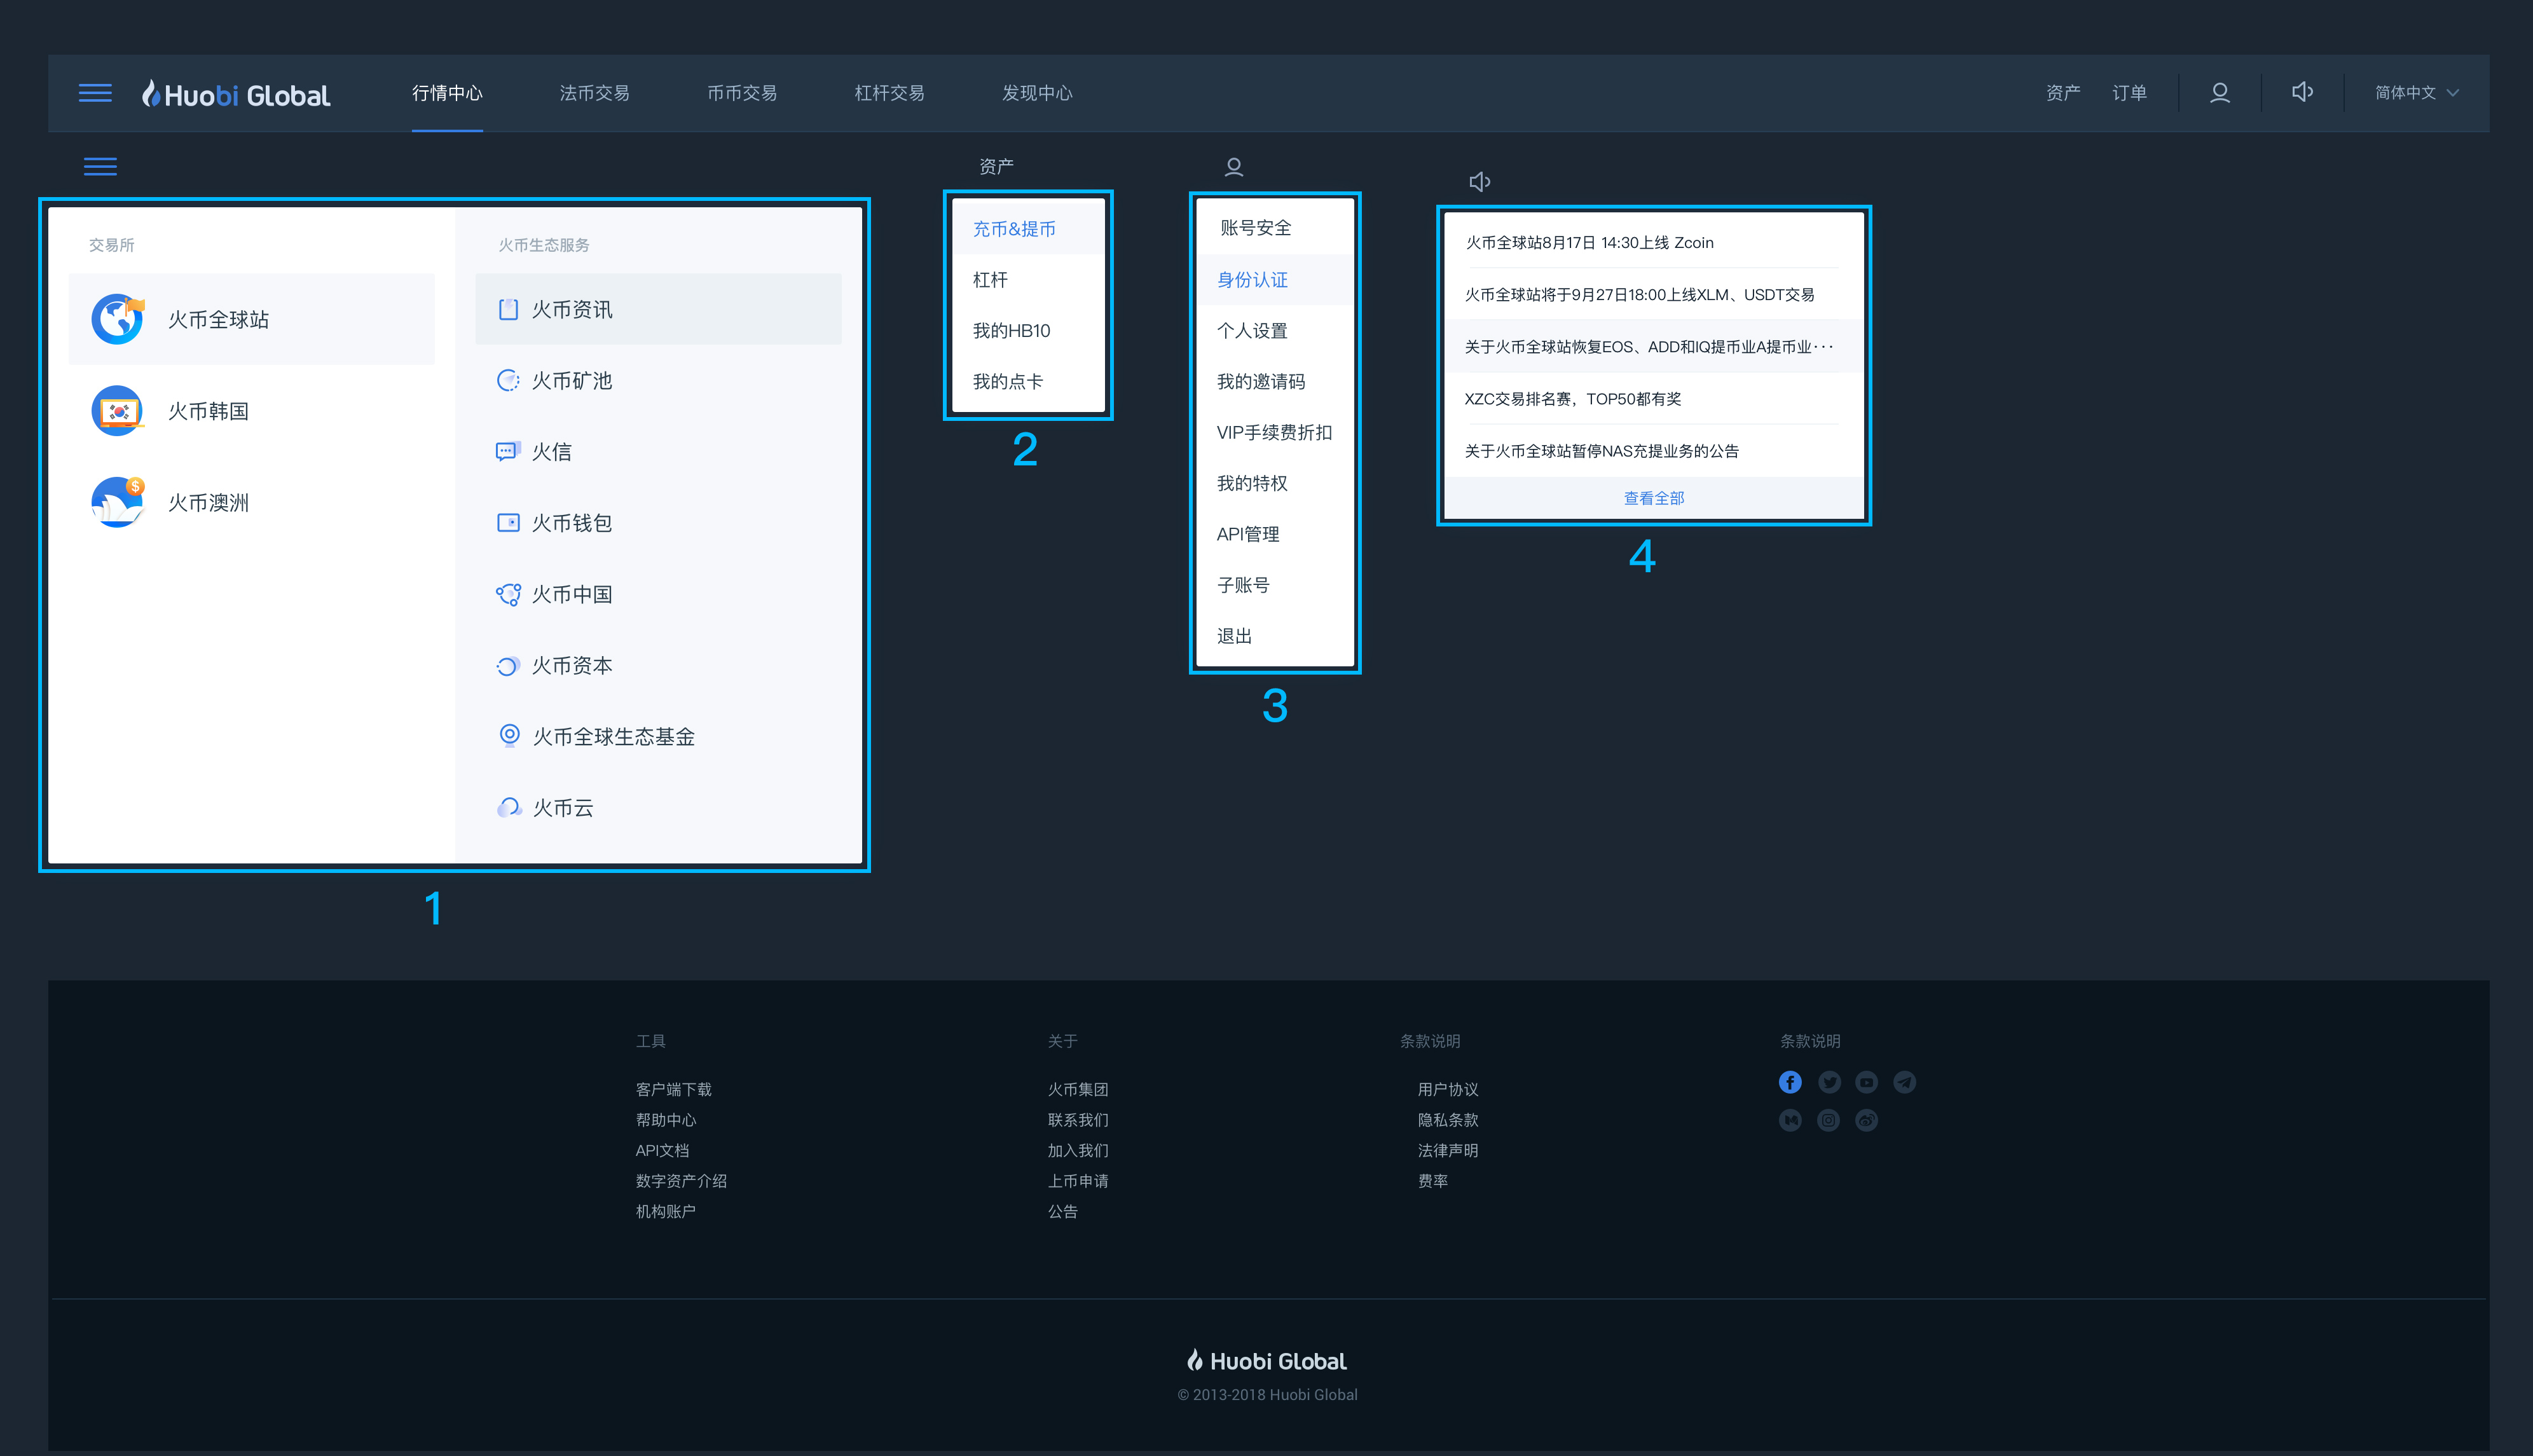Click the icon beside 火币资本
Screen dimensions: 2533x1456
pos(508,665)
